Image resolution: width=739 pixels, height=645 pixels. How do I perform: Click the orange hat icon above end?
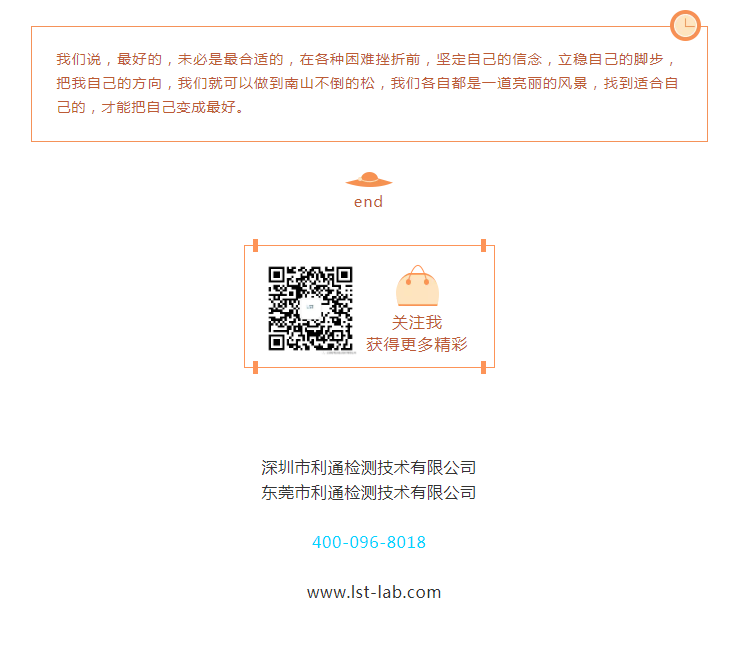pyautogui.click(x=369, y=180)
